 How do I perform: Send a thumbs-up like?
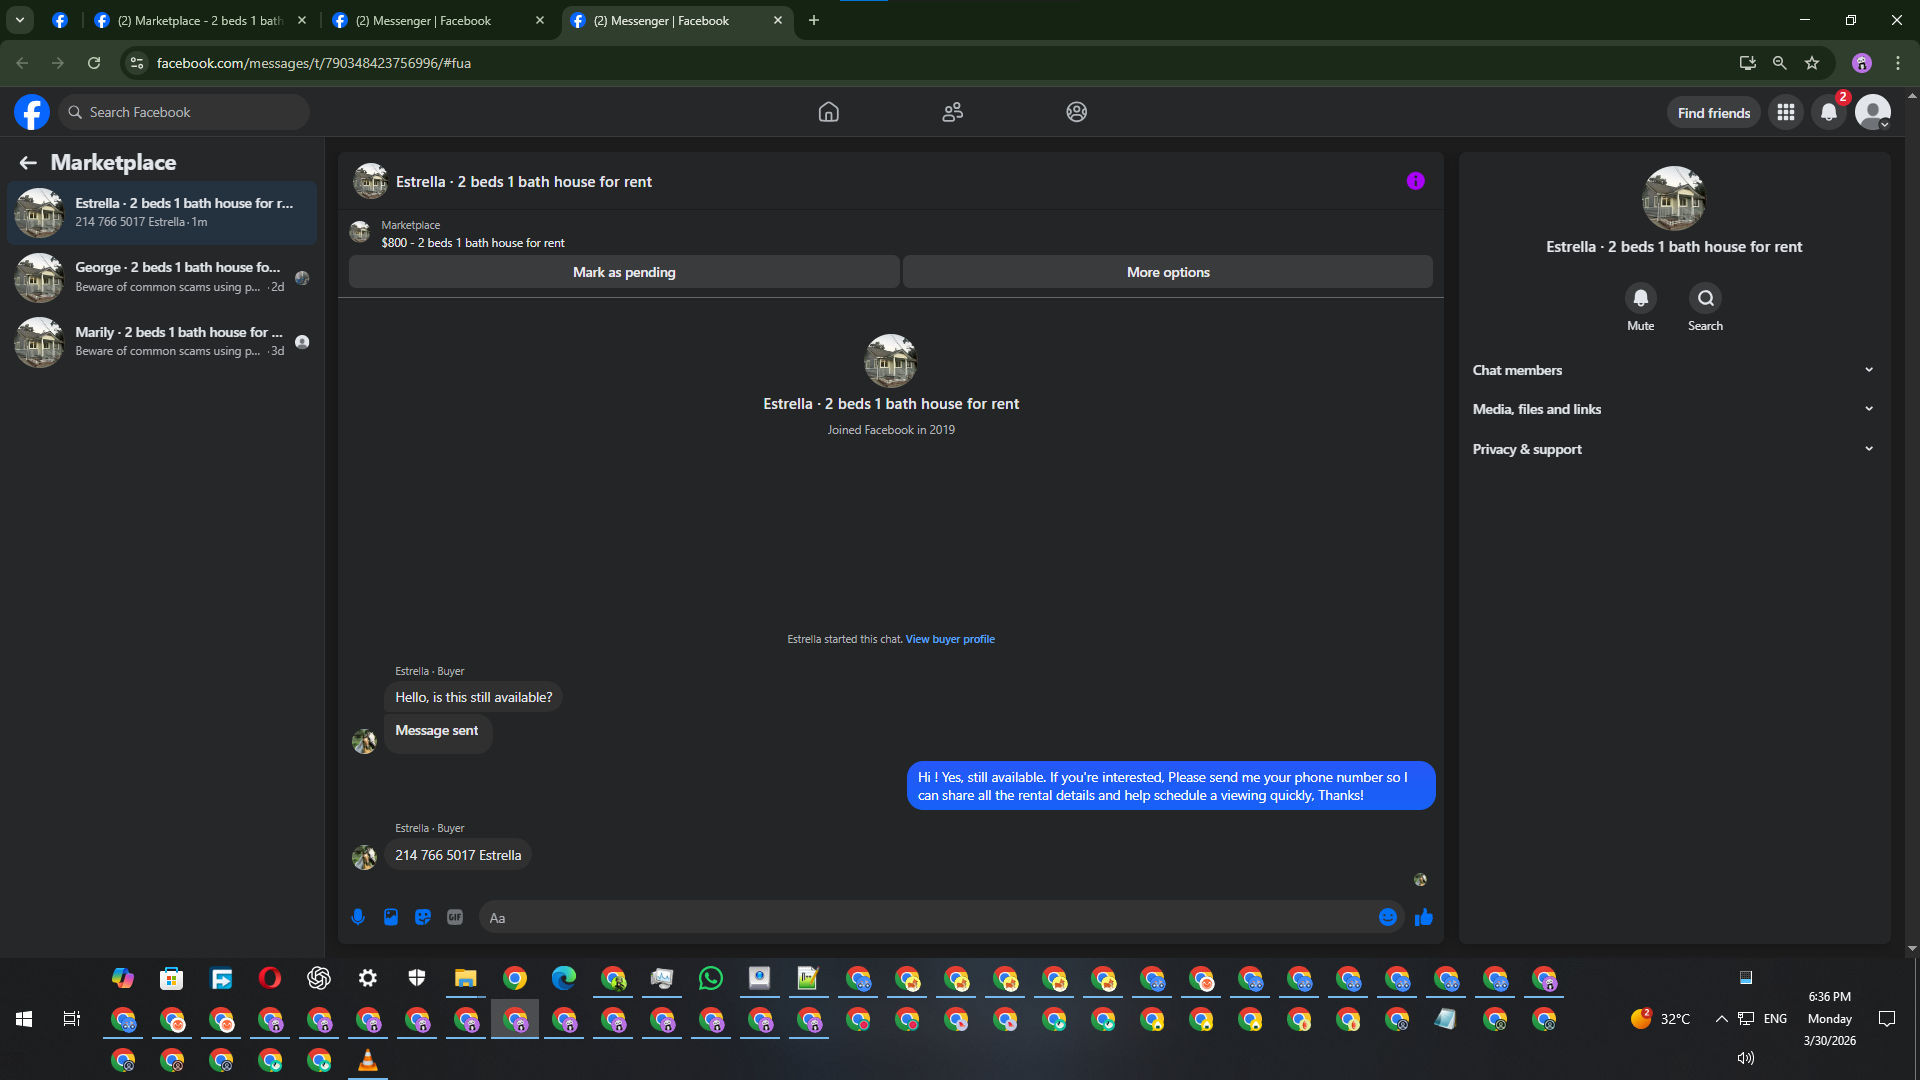tap(1424, 917)
